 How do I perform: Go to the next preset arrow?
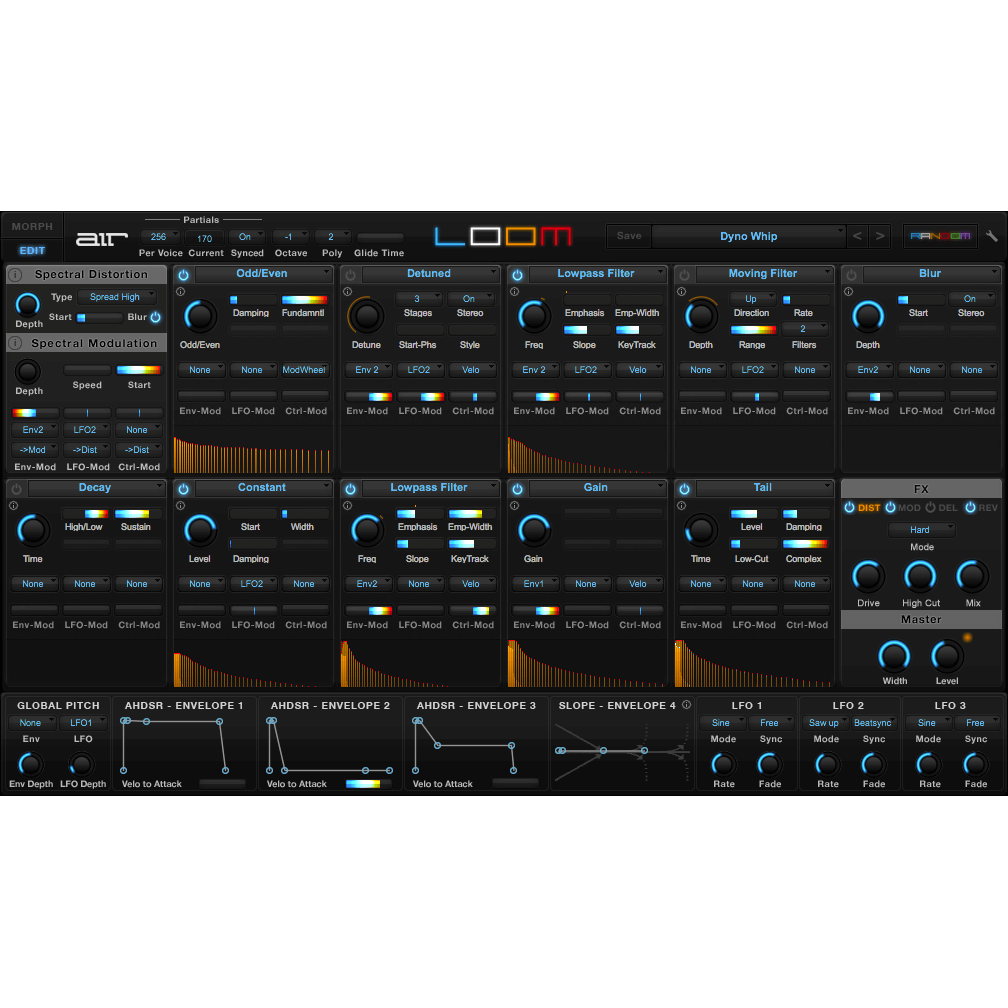(x=880, y=236)
